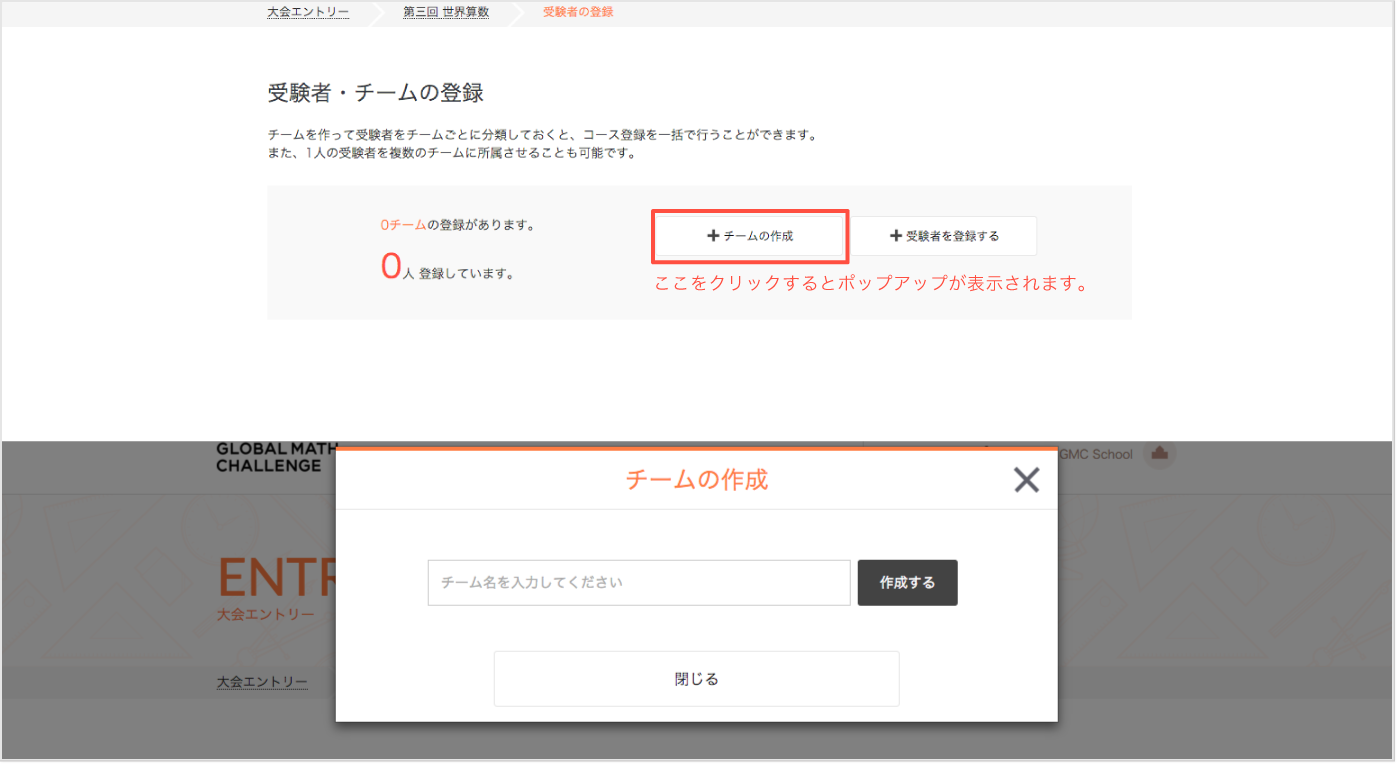This screenshot has height=775, width=1400.
Task: Click the school icon beside GMC School
Action: tap(1160, 454)
